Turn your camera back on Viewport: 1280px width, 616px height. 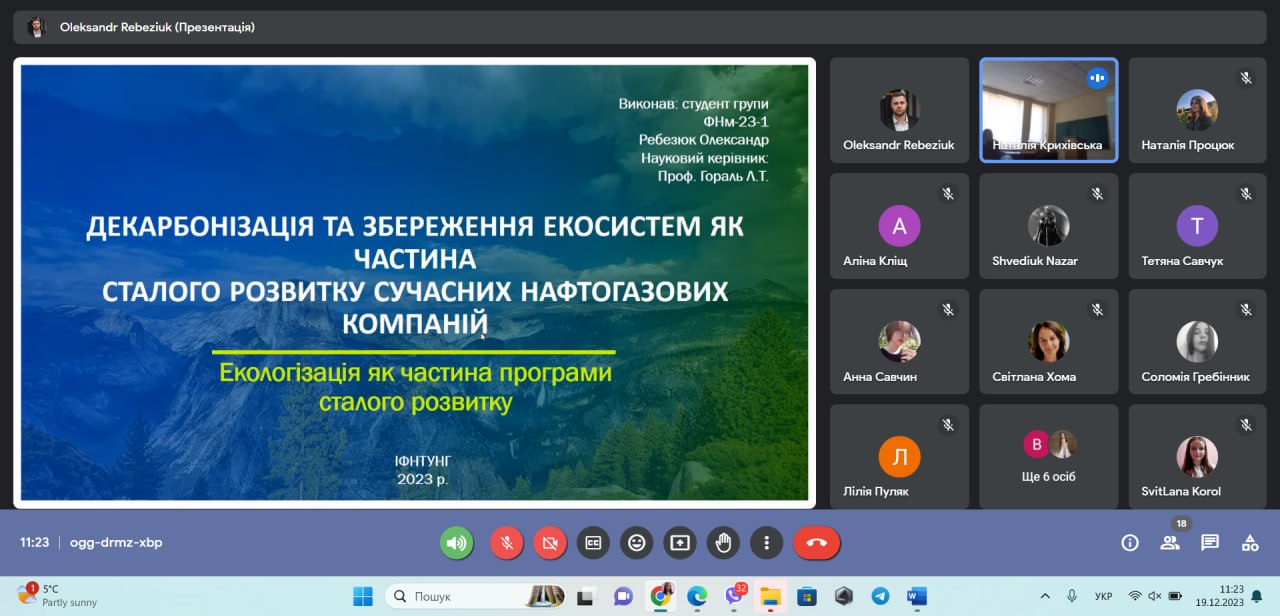pos(549,542)
